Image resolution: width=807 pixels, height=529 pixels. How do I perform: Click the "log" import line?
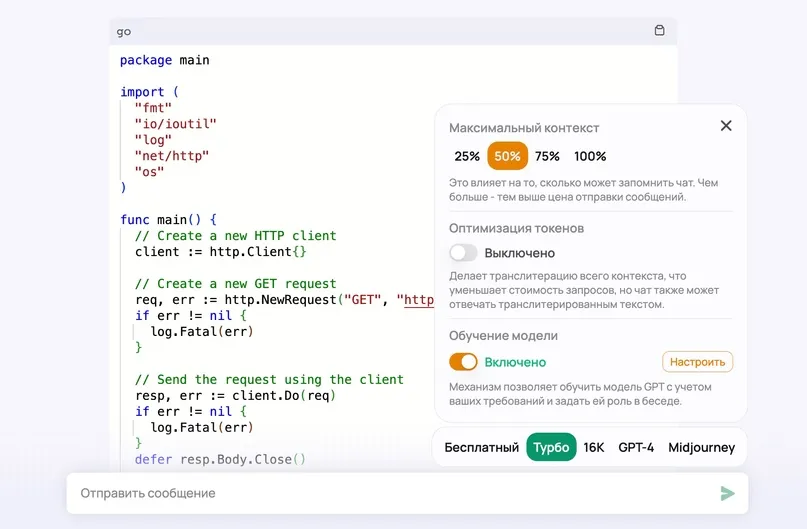point(153,140)
